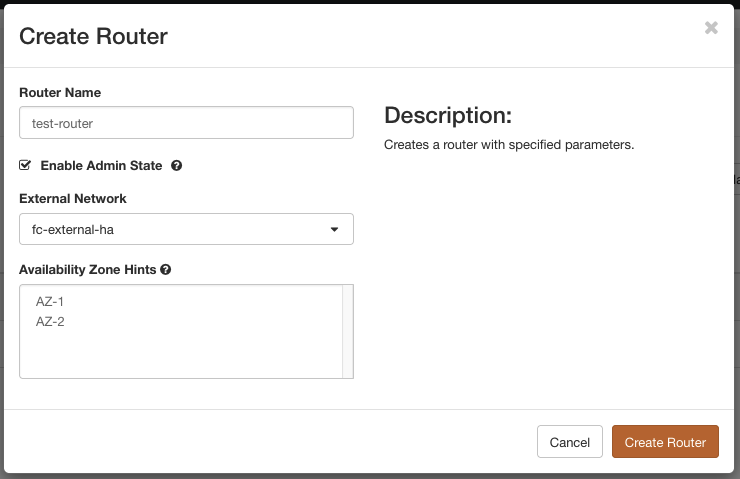Click the Description heading
The width and height of the screenshot is (740, 479).
coord(447,114)
